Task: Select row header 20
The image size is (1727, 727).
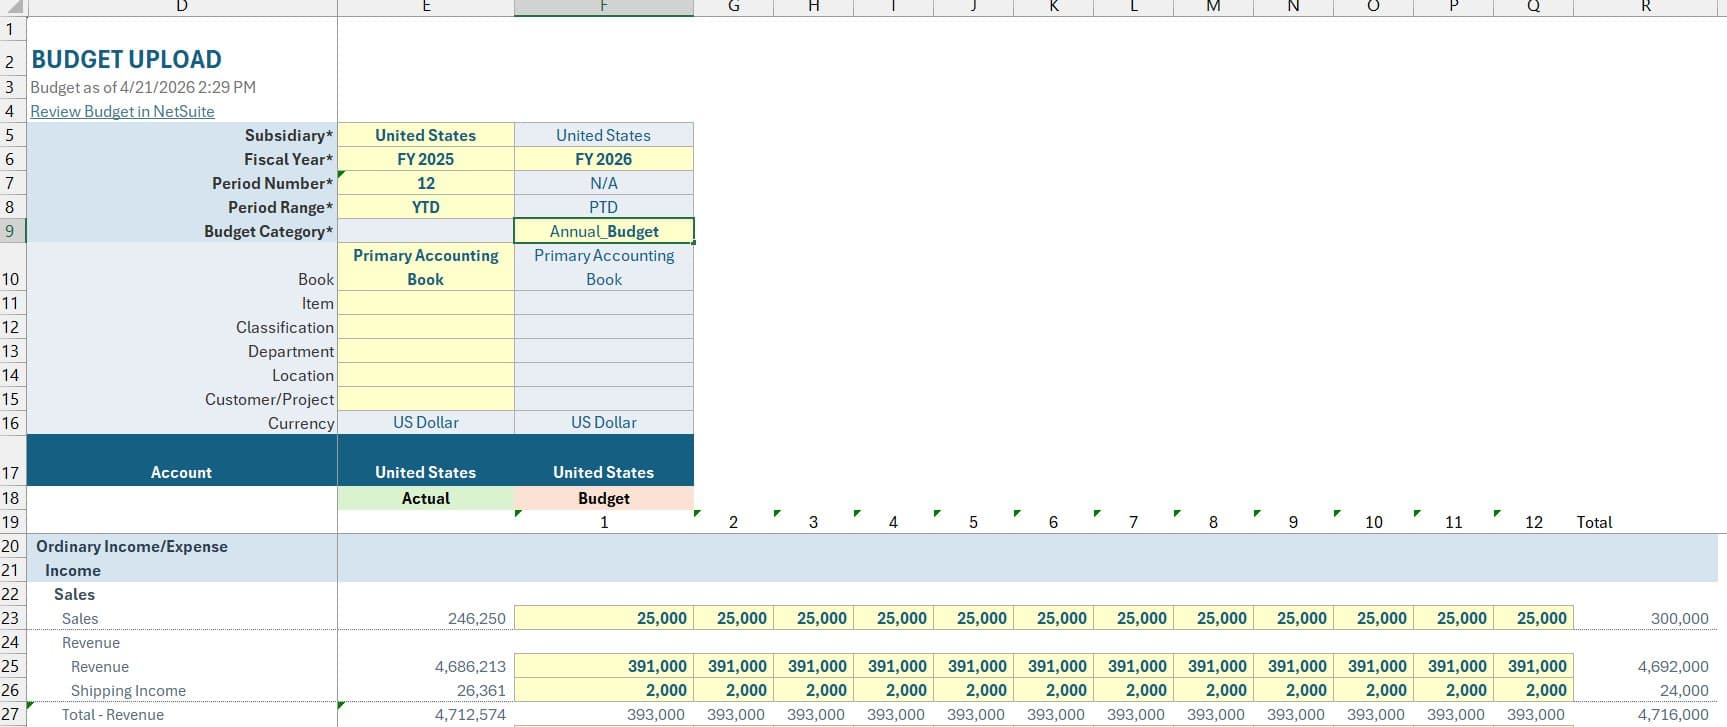Action: pyautogui.click(x=11, y=546)
